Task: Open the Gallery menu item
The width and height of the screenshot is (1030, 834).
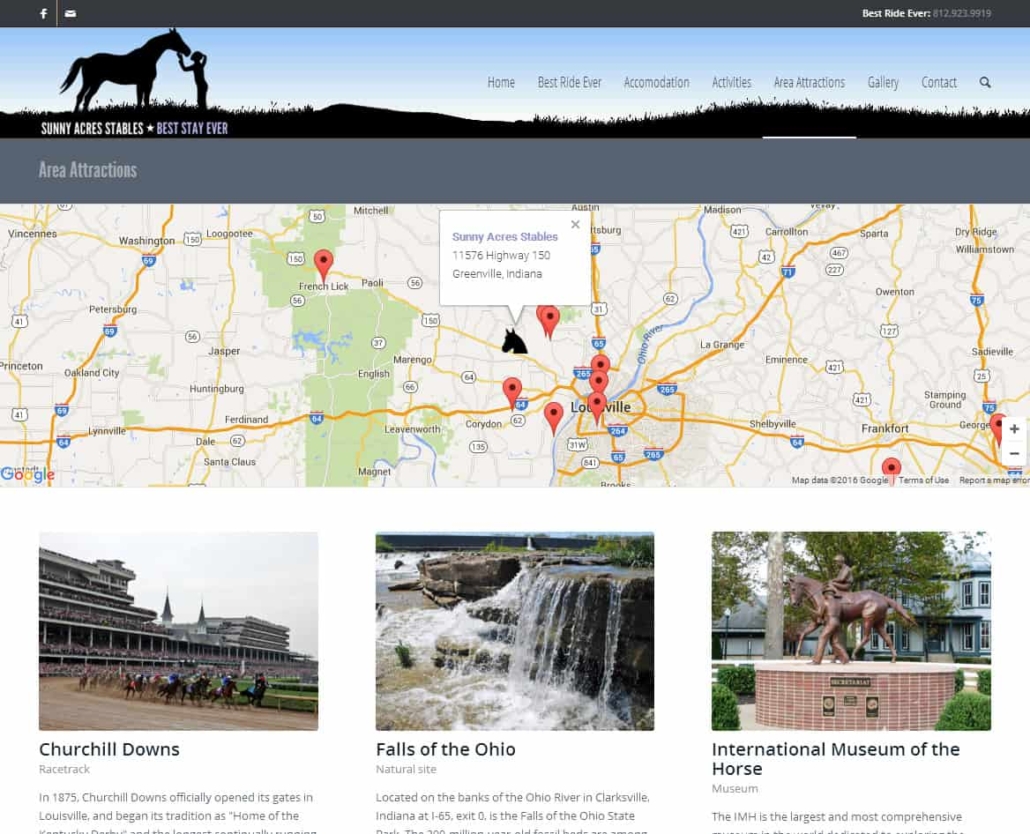Action: tap(883, 83)
